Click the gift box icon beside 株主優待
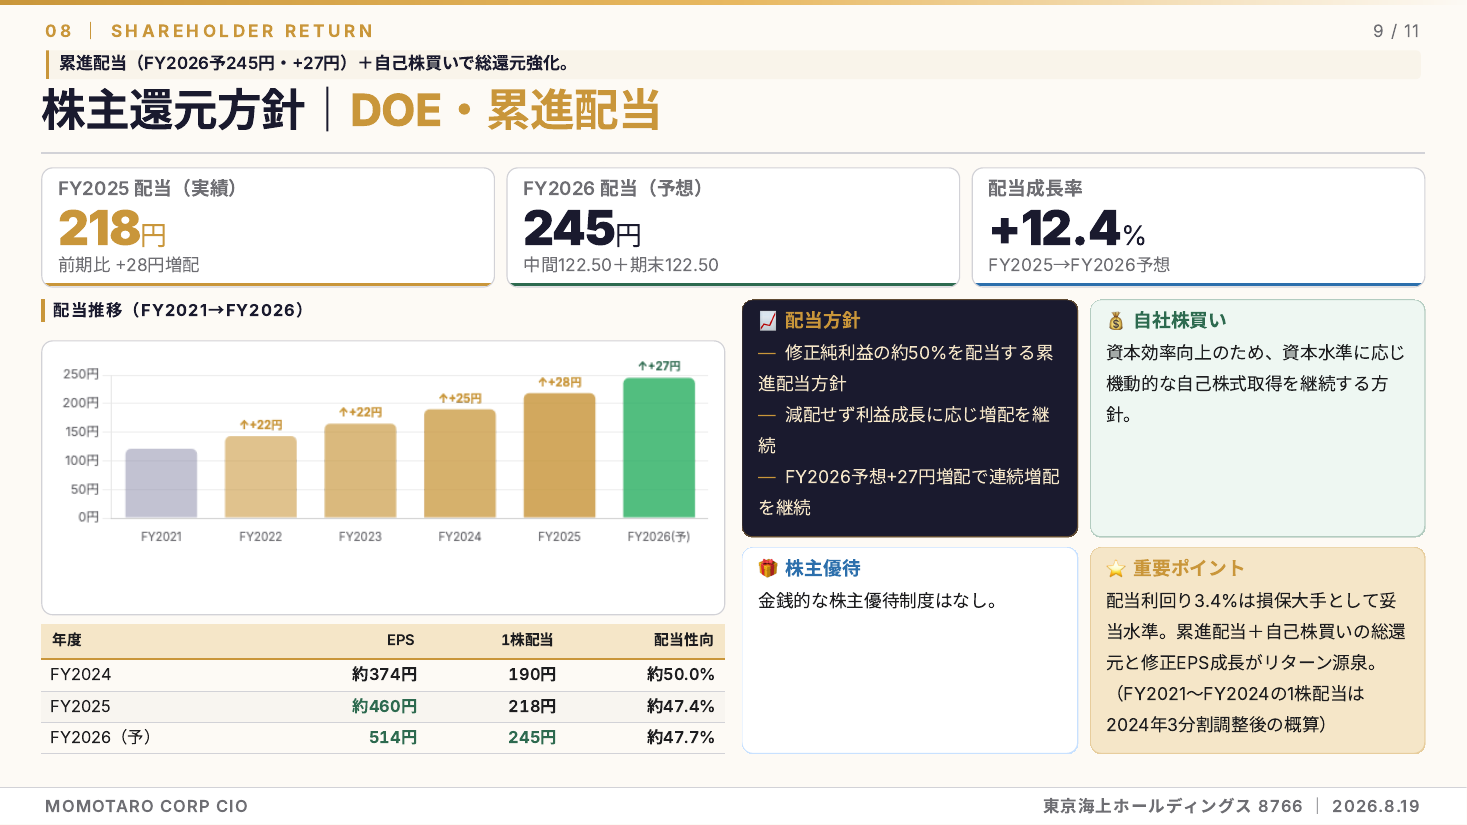Viewport: 1467px width, 825px height. point(768,569)
